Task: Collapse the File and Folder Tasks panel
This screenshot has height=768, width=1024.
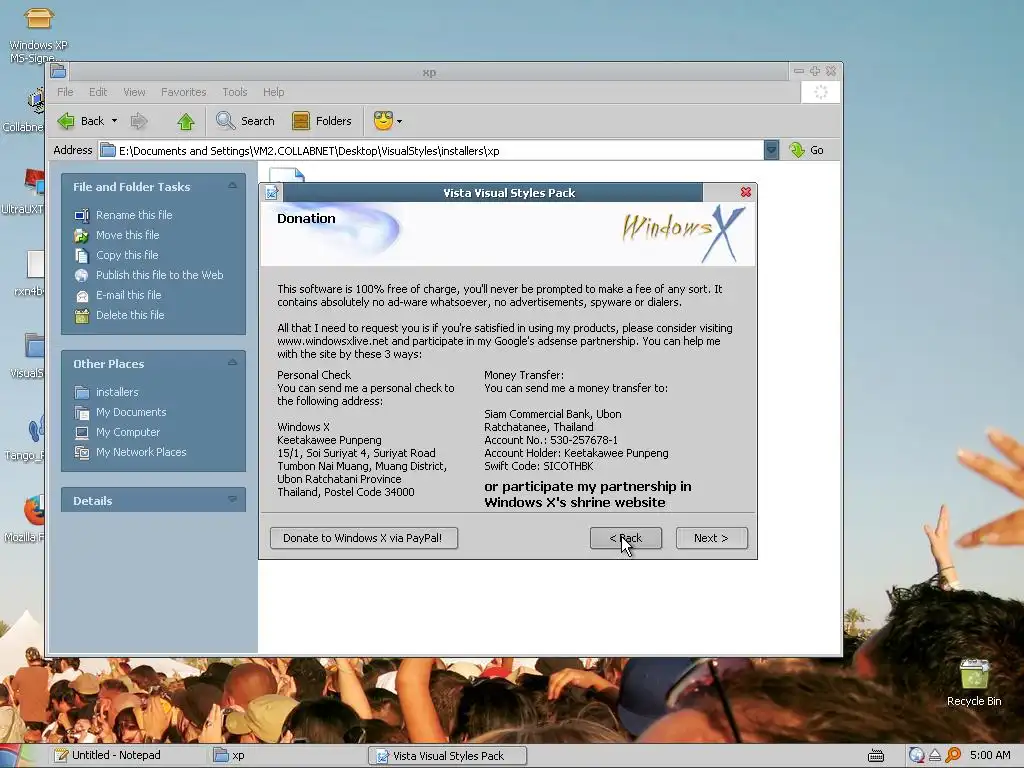Action: click(x=232, y=186)
